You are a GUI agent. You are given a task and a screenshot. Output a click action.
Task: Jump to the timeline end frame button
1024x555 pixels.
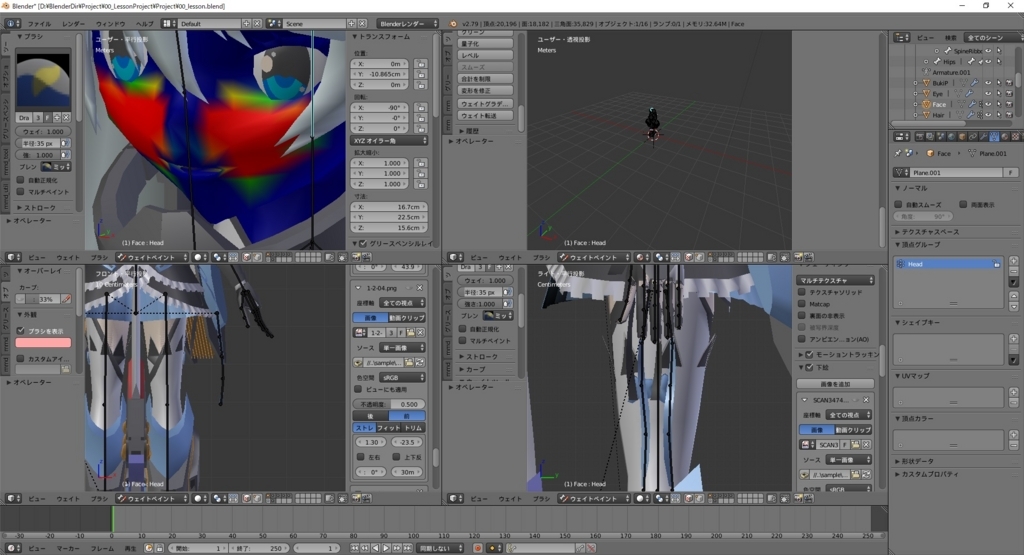(x=407, y=548)
